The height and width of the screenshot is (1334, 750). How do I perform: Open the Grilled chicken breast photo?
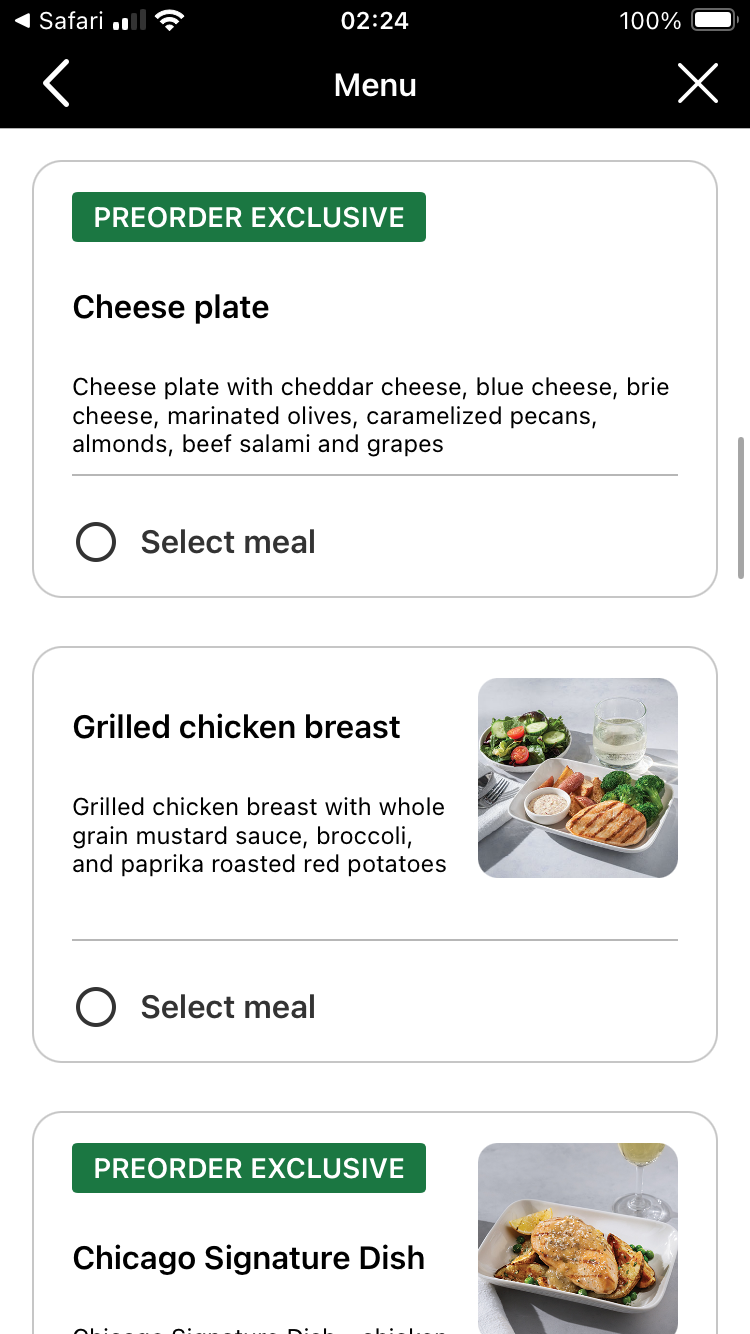click(x=577, y=778)
